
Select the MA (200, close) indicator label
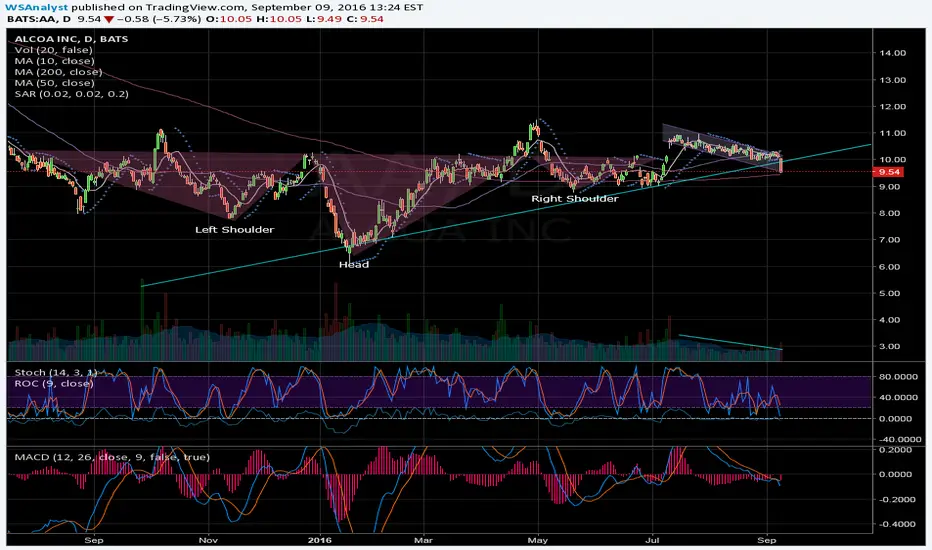tap(58, 72)
